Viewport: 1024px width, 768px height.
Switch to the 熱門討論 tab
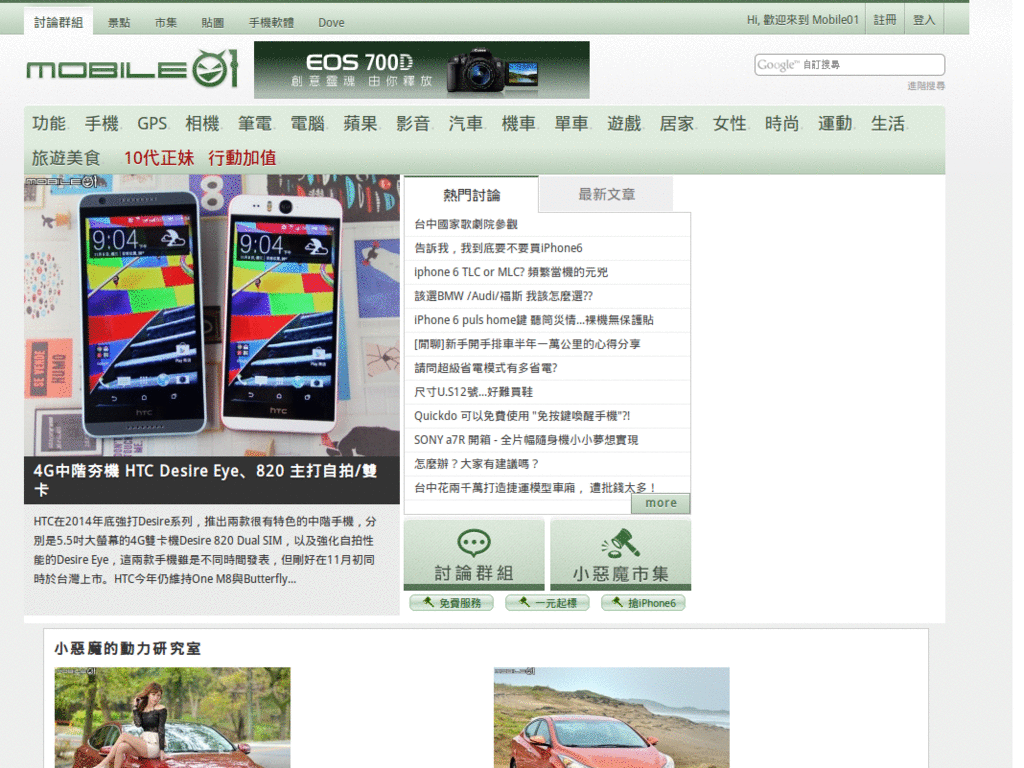(x=472, y=195)
